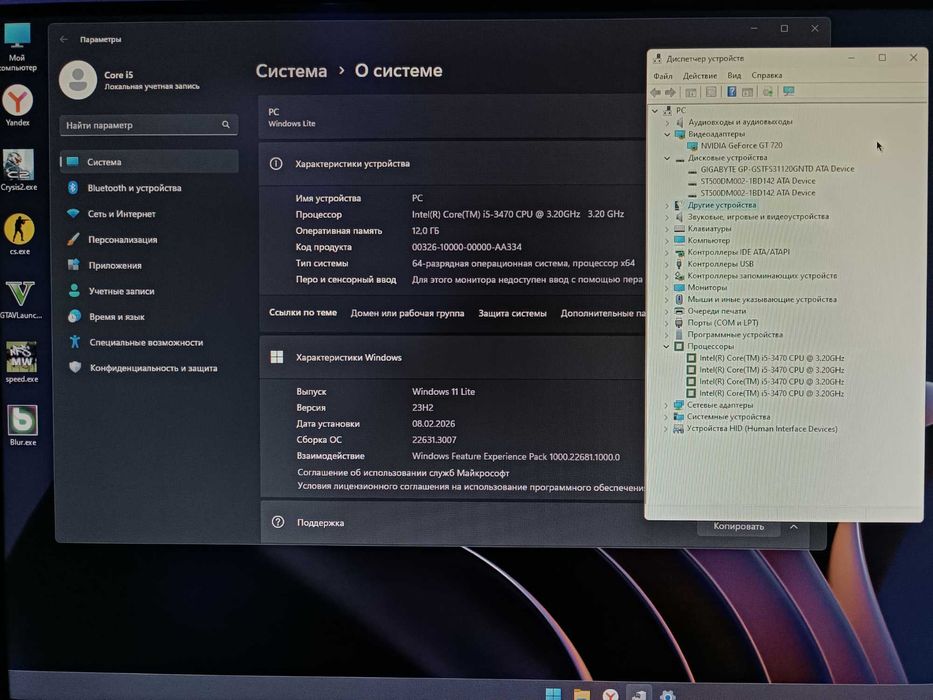
Task: Open Соглашение об использовании служб Майкрософт link
Action: tap(403, 473)
